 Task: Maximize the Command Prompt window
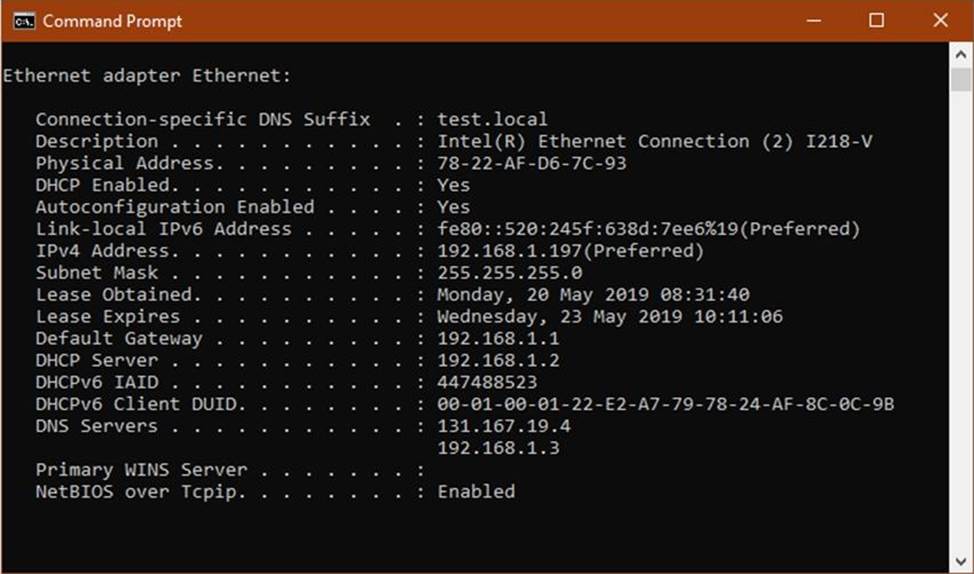pyautogui.click(x=876, y=21)
